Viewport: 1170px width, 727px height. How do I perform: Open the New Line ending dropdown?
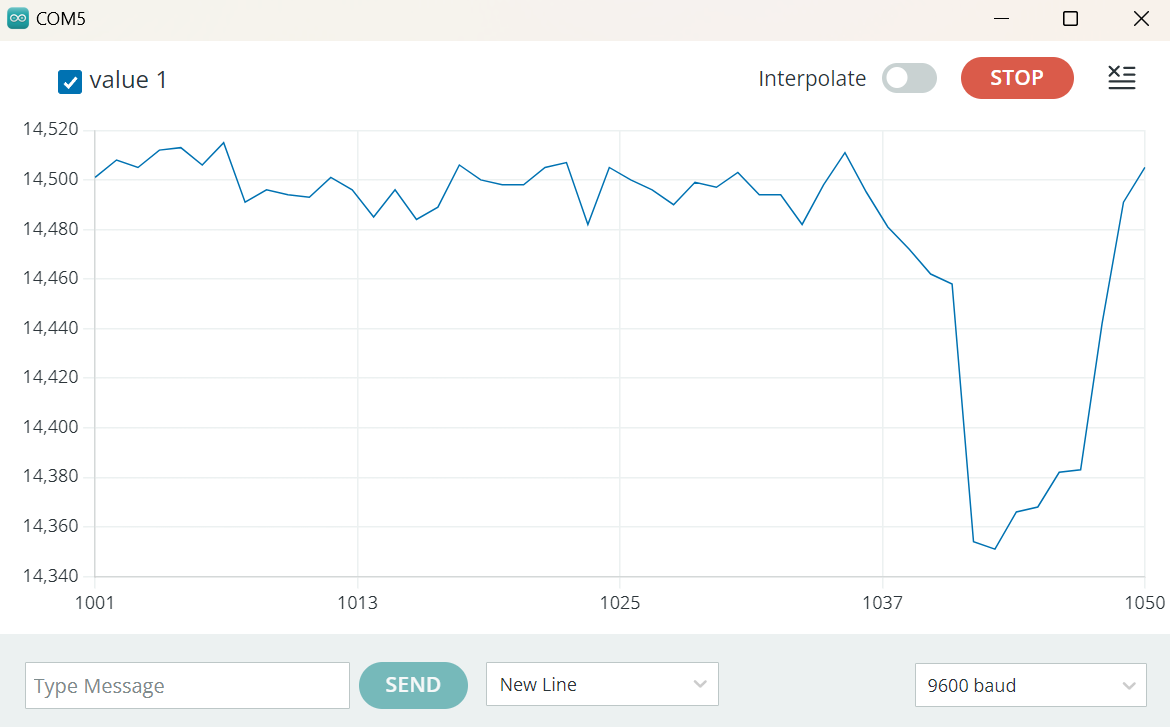pos(602,685)
